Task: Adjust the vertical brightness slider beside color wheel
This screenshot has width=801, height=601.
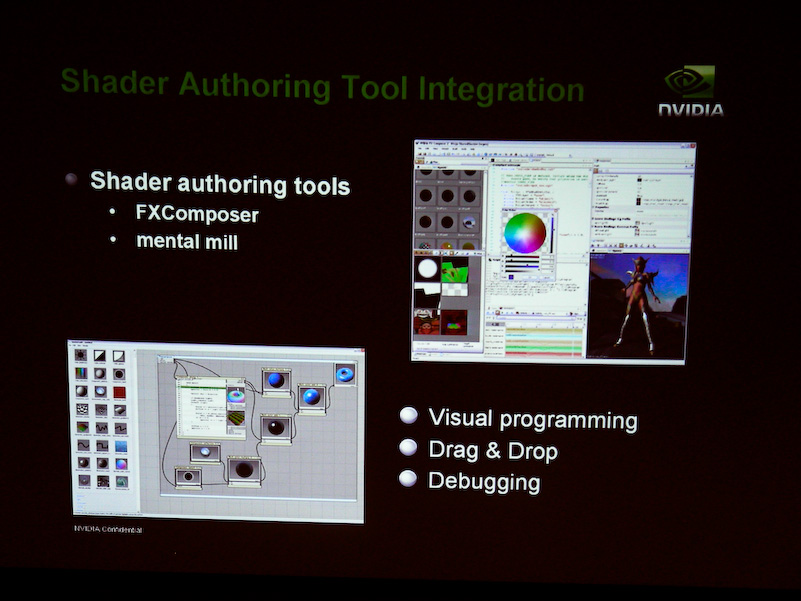Action: pyautogui.click(x=551, y=234)
